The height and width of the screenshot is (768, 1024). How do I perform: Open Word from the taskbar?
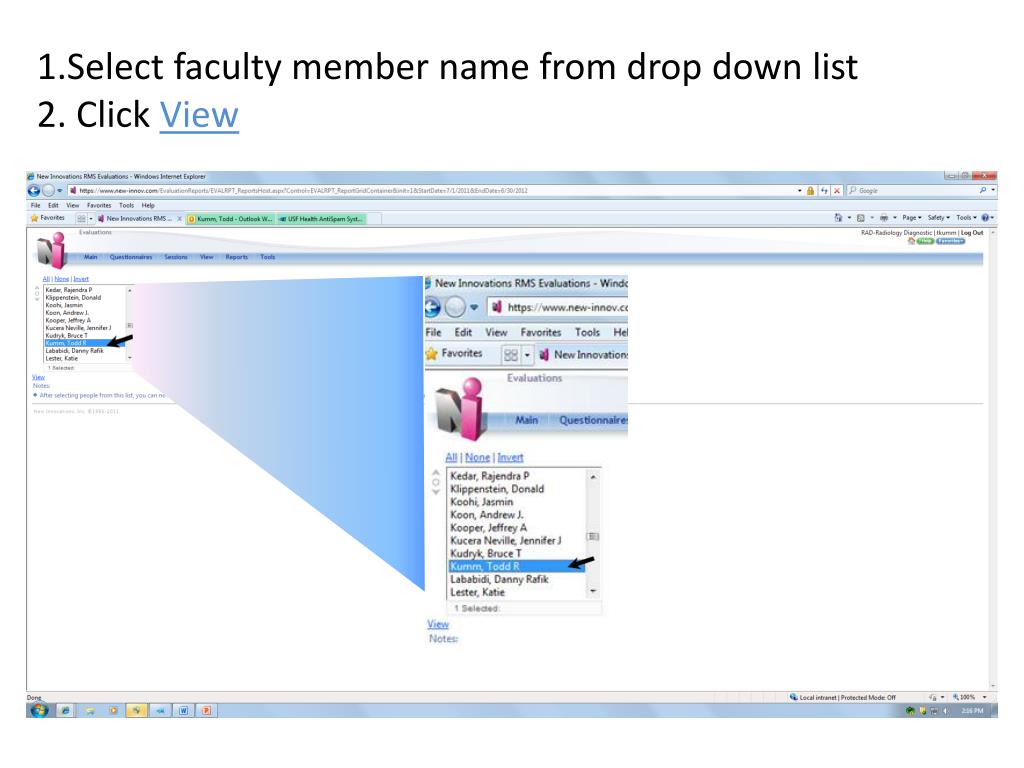tap(184, 711)
